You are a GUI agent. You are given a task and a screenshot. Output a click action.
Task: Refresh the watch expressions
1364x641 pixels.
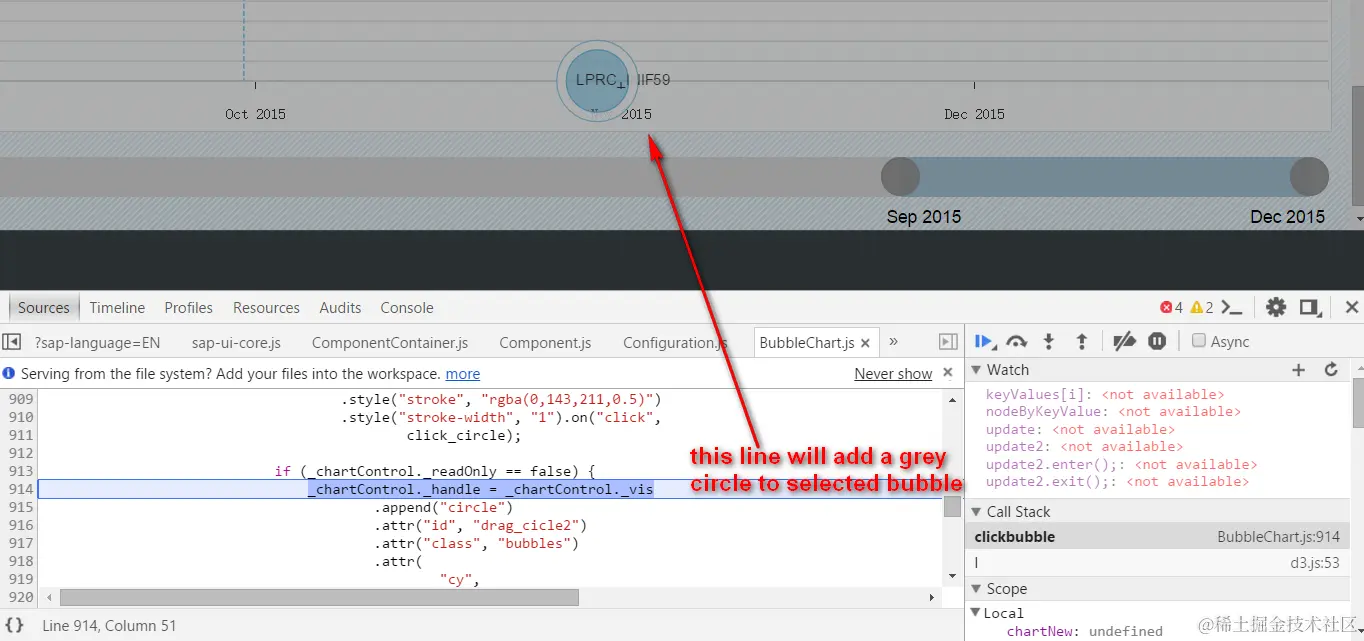pyautogui.click(x=1331, y=370)
